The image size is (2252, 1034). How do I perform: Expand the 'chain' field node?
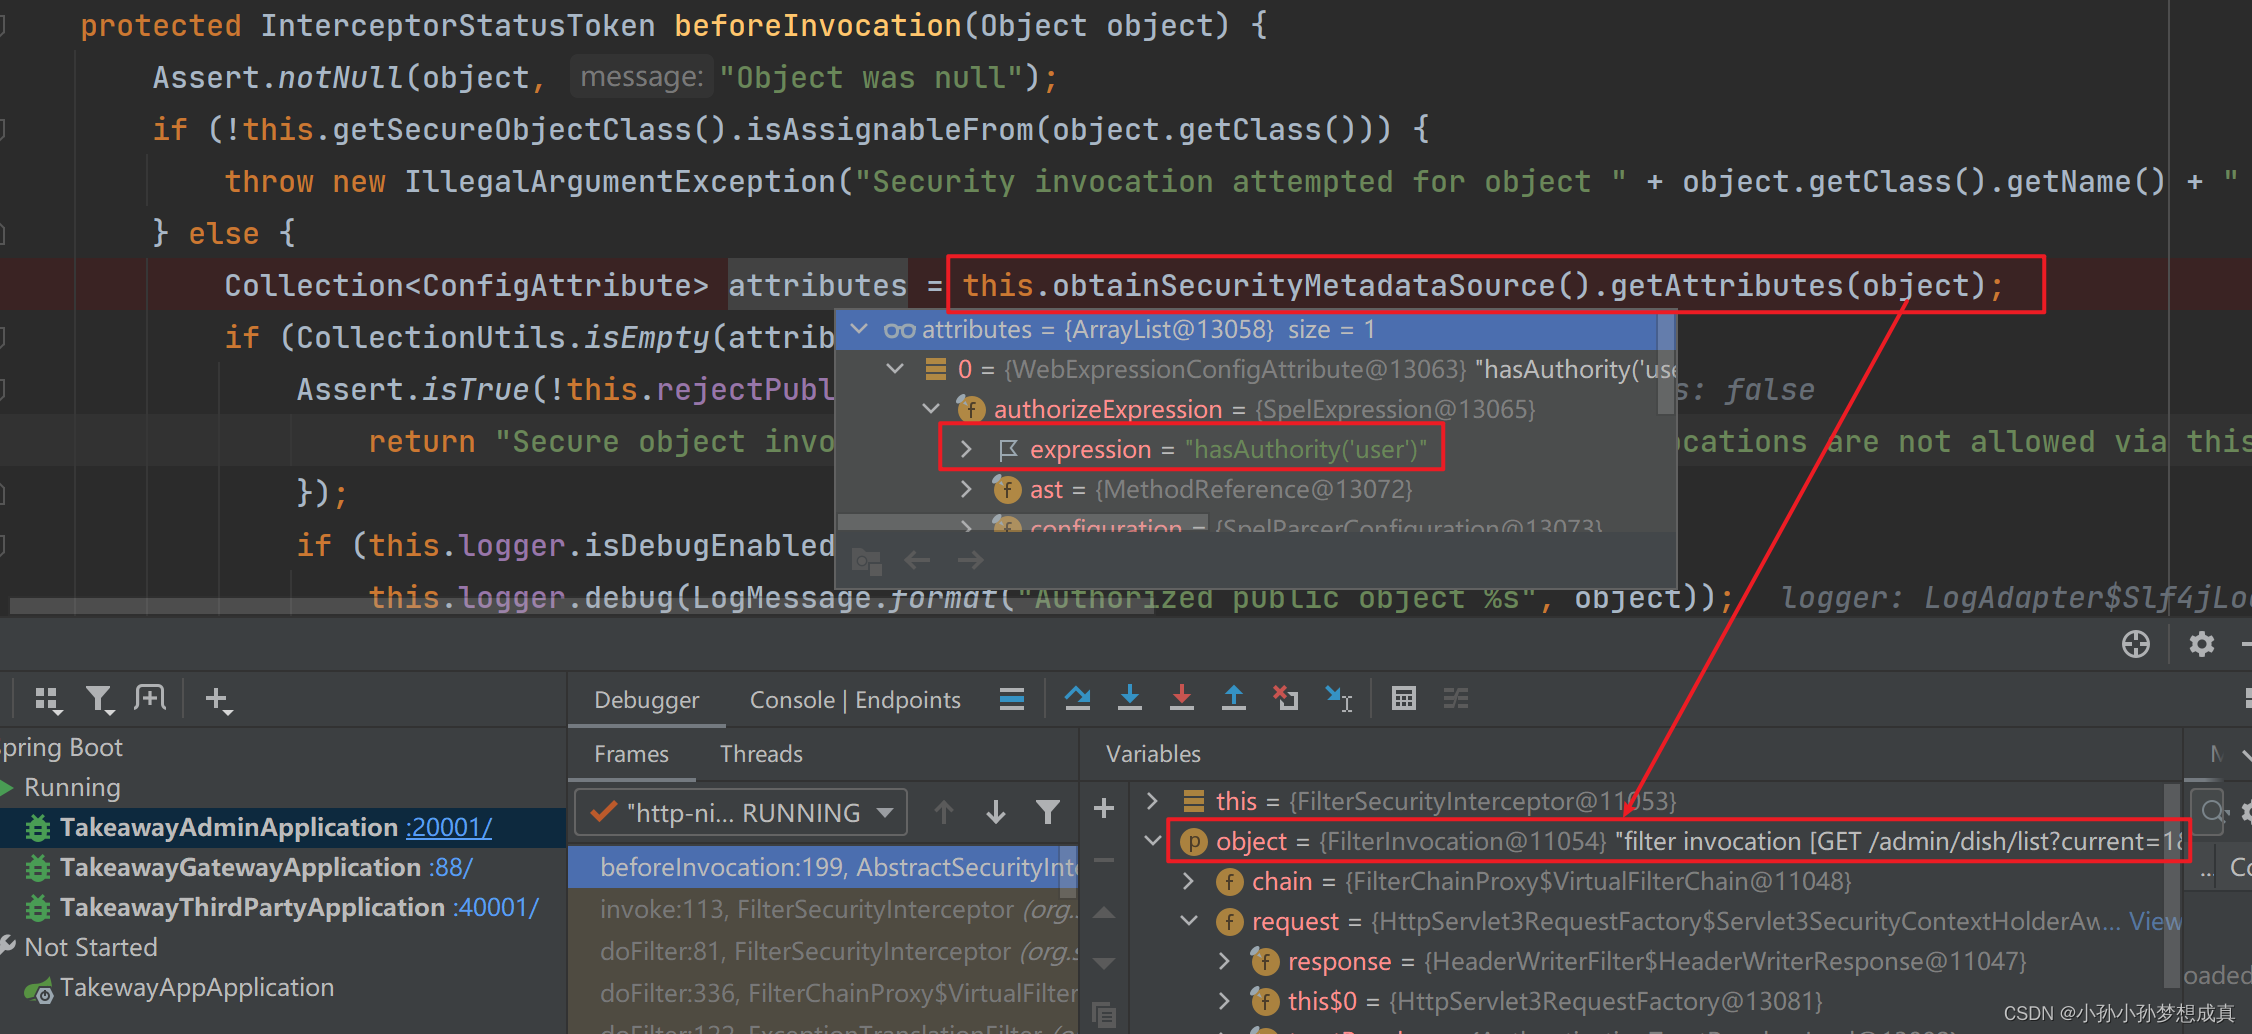[1188, 881]
